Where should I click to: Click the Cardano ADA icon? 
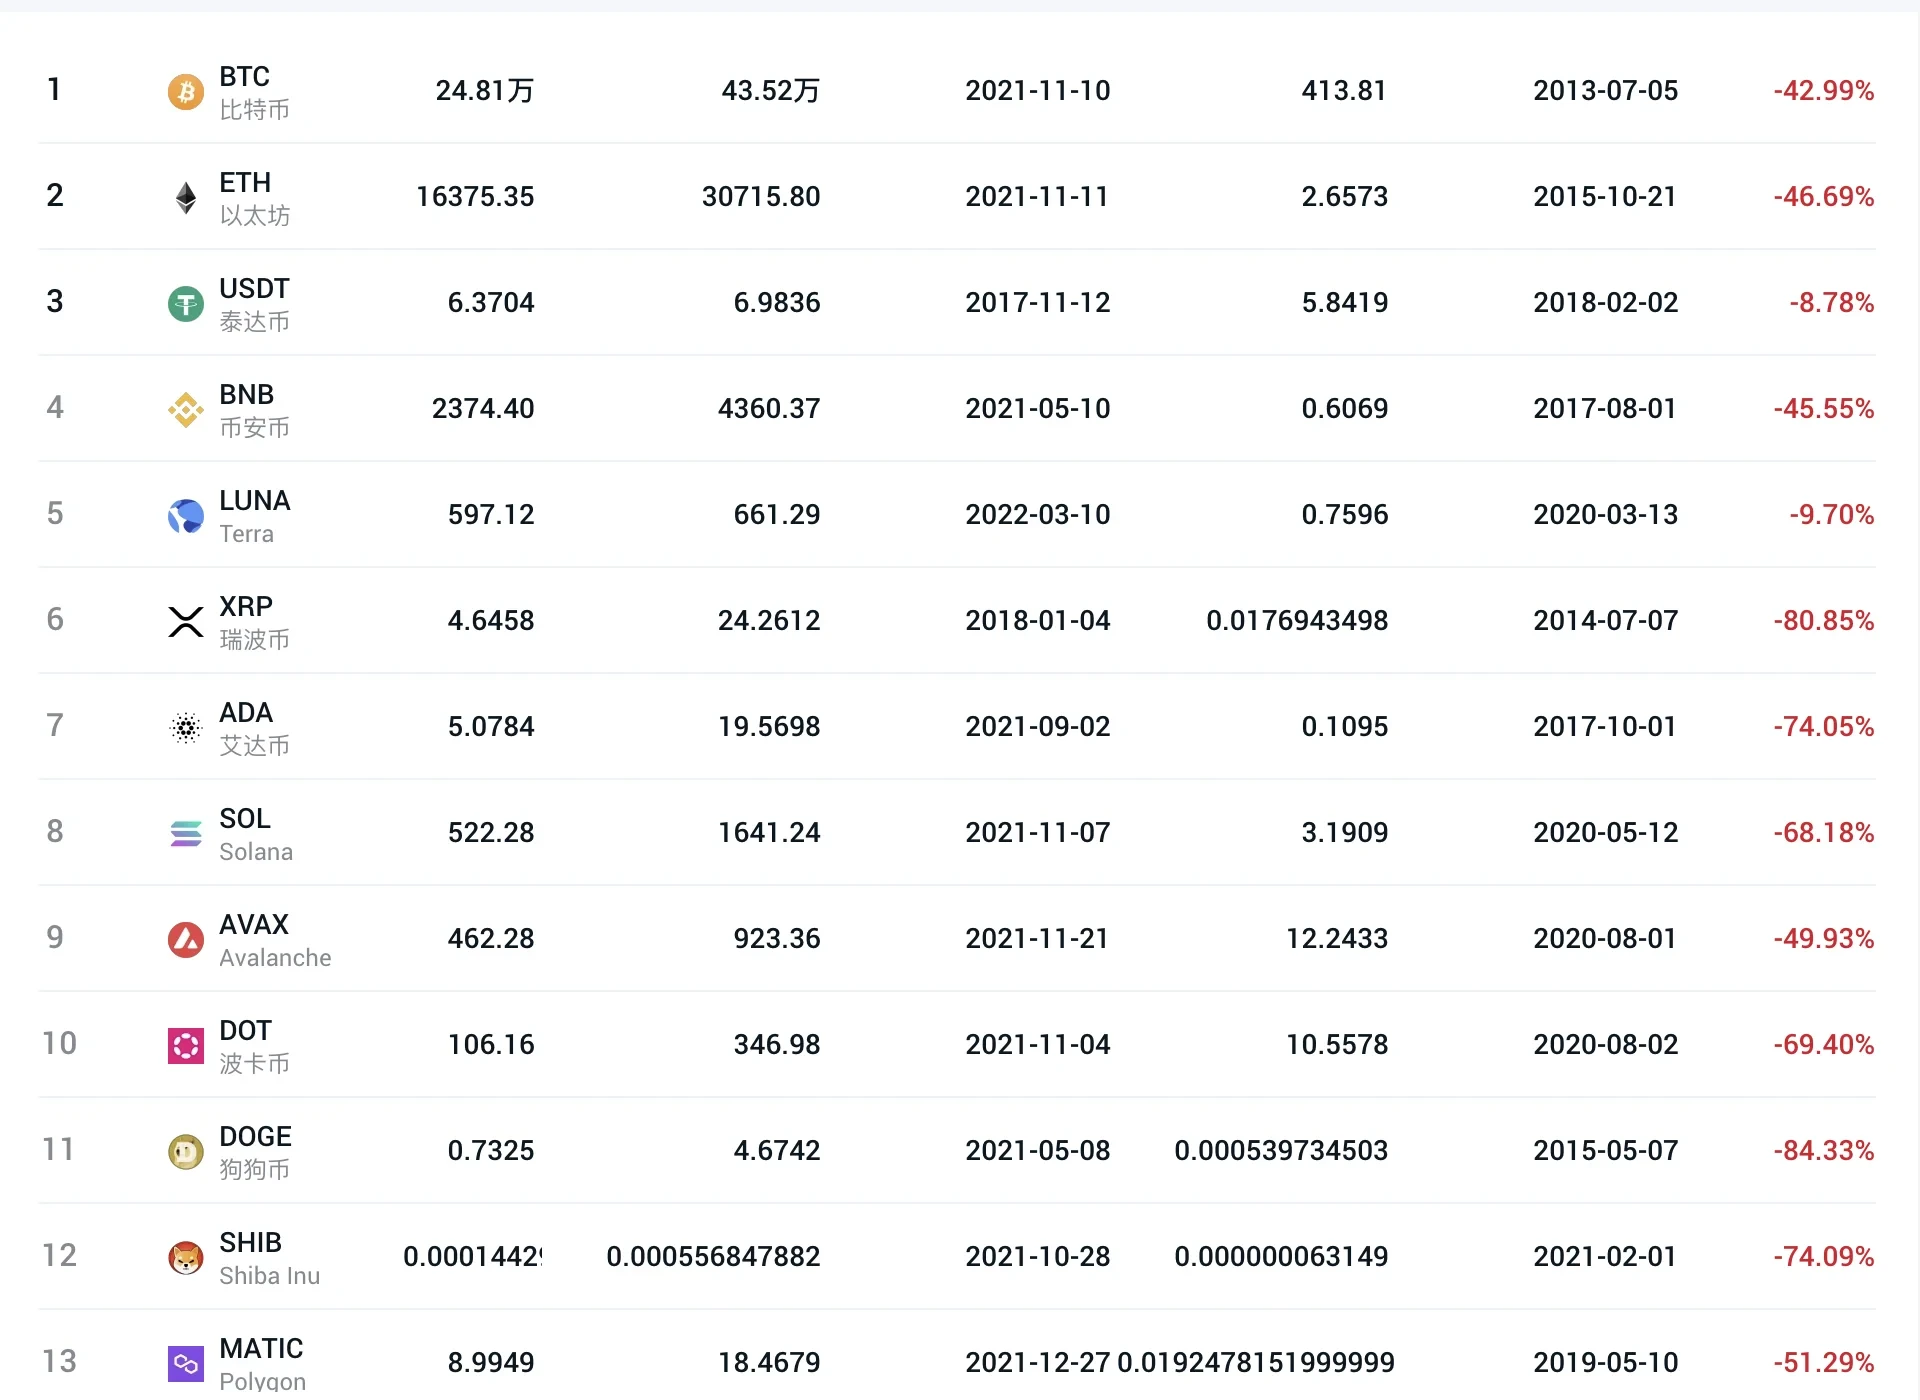[x=185, y=728]
